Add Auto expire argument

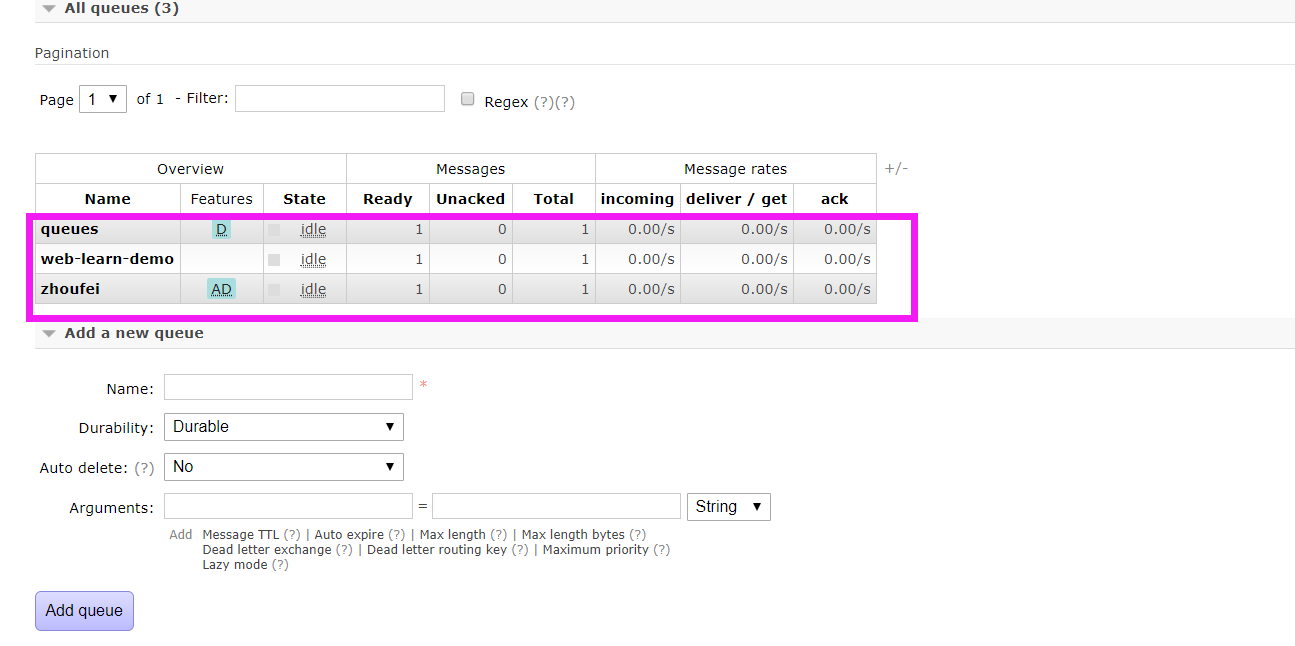click(349, 535)
